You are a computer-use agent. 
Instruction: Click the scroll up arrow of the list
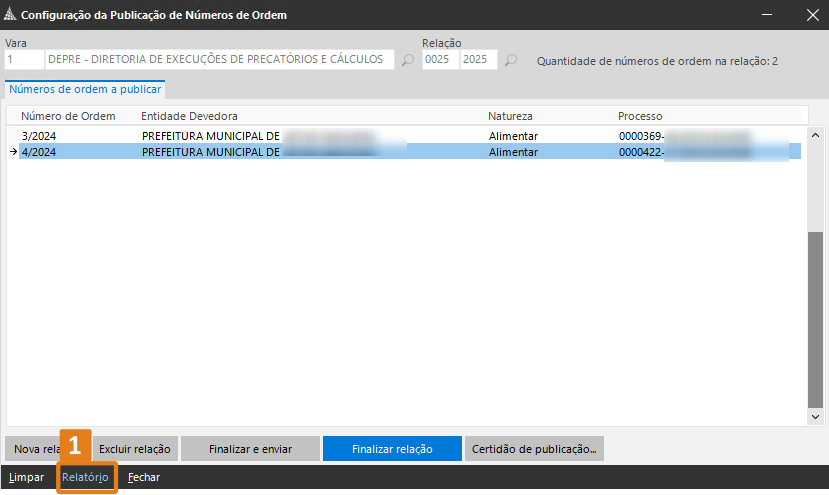(x=815, y=135)
